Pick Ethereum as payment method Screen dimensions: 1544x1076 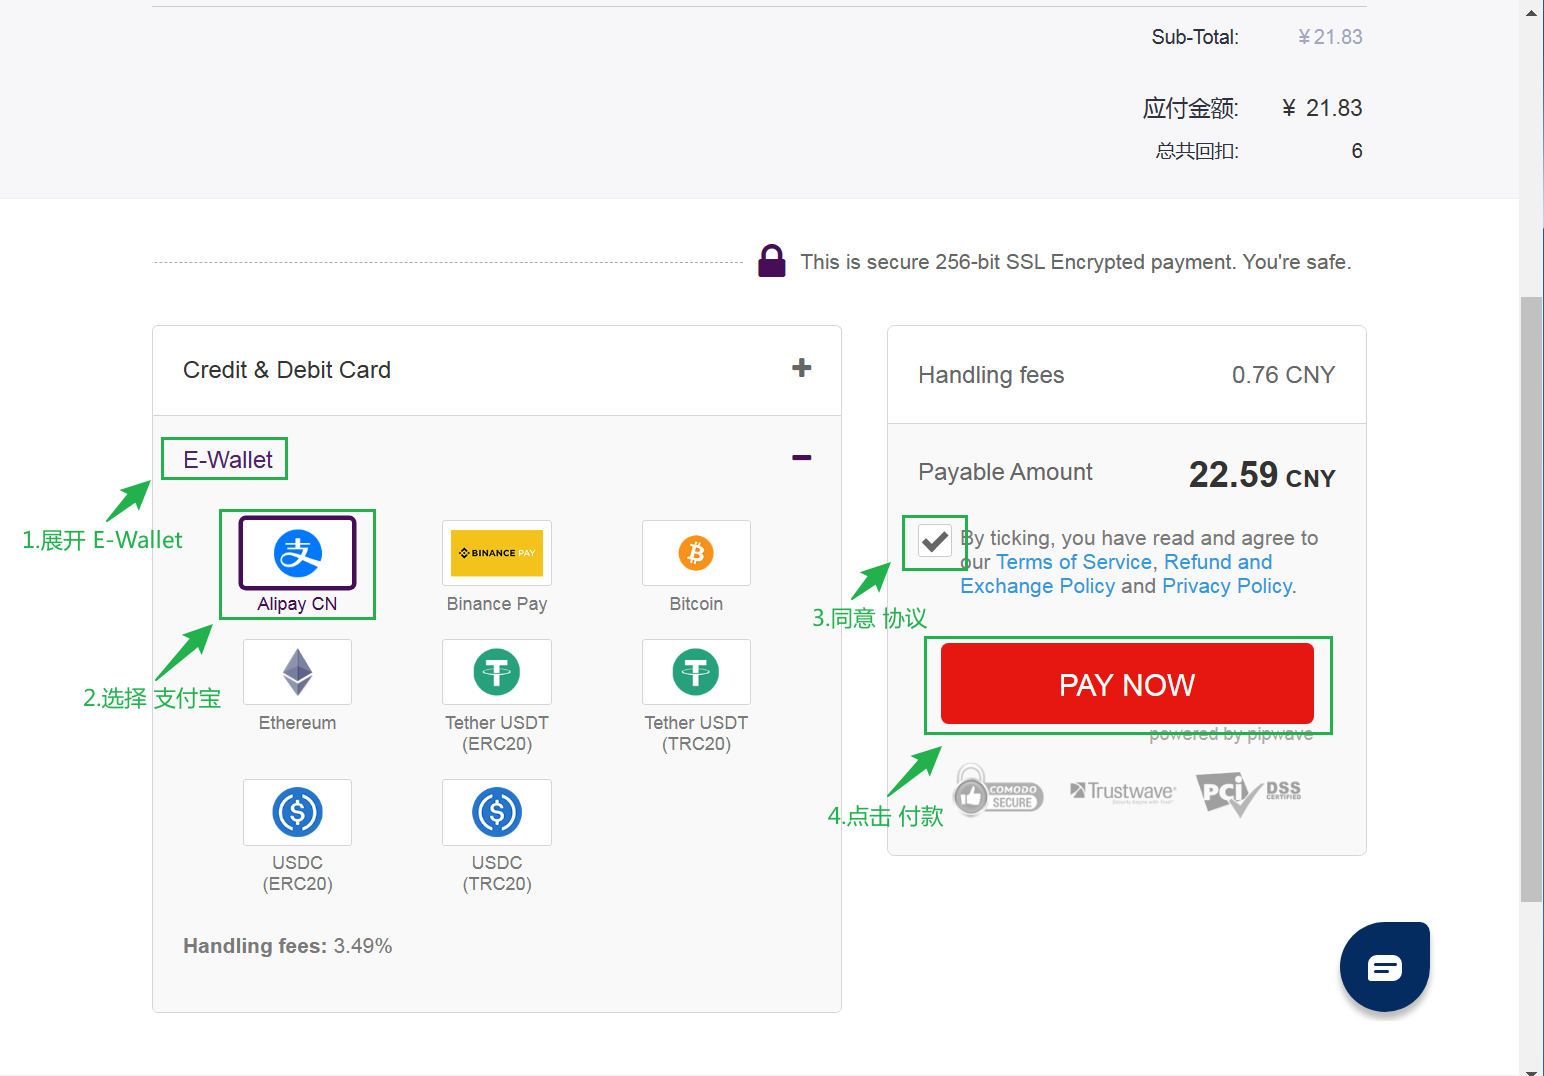pyautogui.click(x=297, y=672)
